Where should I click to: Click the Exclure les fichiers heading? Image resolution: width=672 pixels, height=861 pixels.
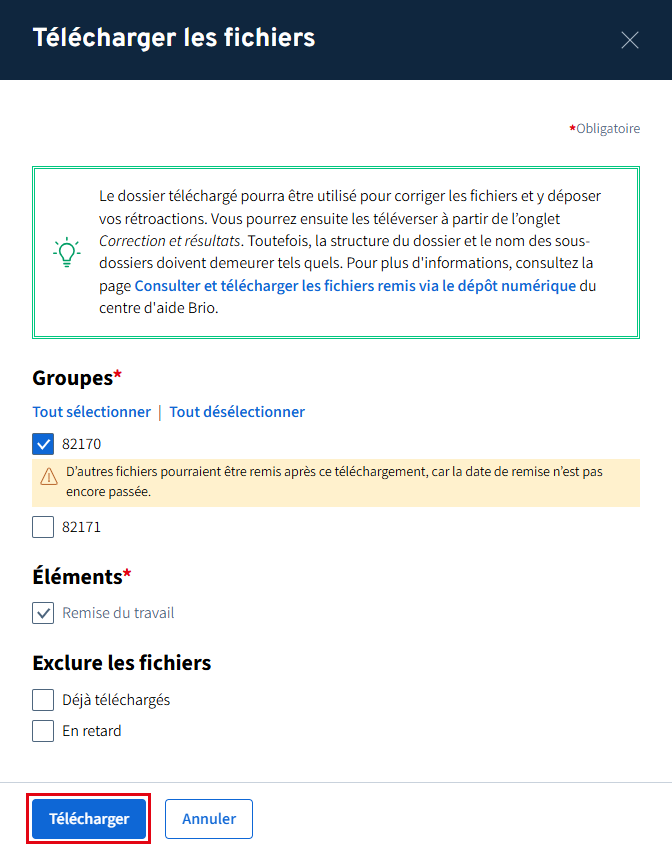click(122, 663)
